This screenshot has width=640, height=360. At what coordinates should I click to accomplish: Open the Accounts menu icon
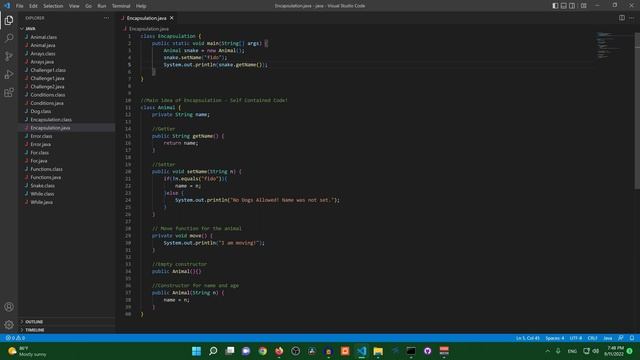(9, 307)
